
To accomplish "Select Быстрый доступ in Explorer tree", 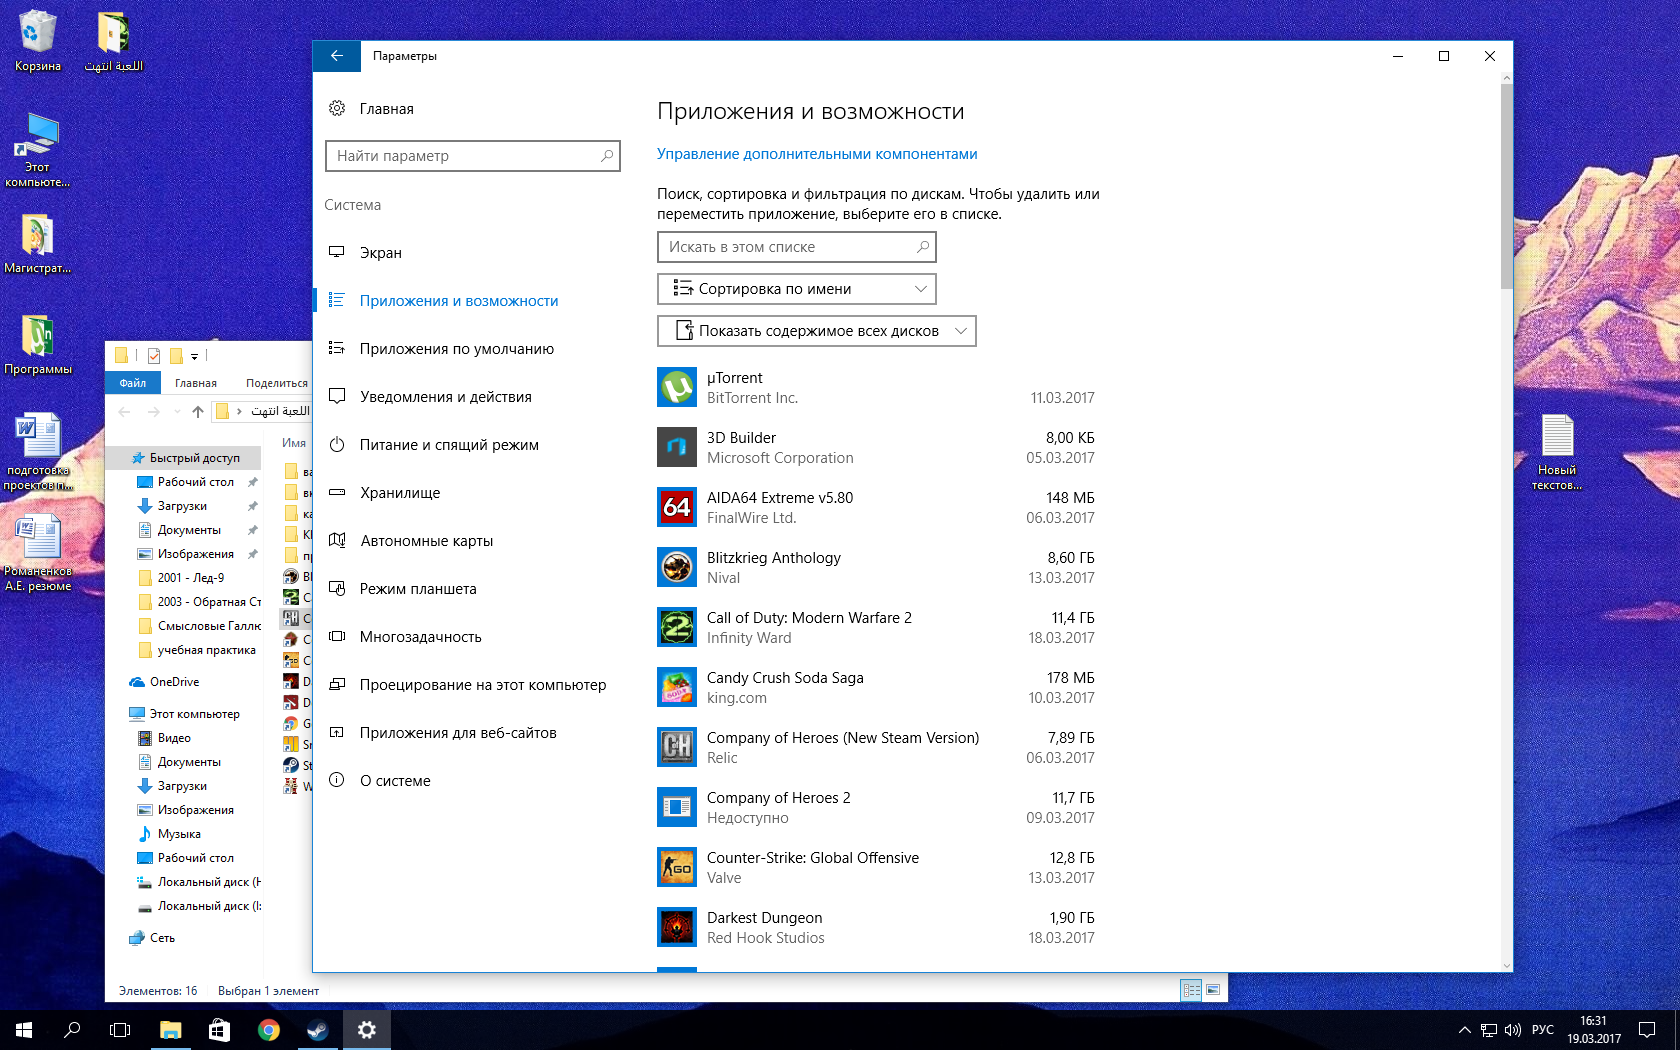I will 186,458.
